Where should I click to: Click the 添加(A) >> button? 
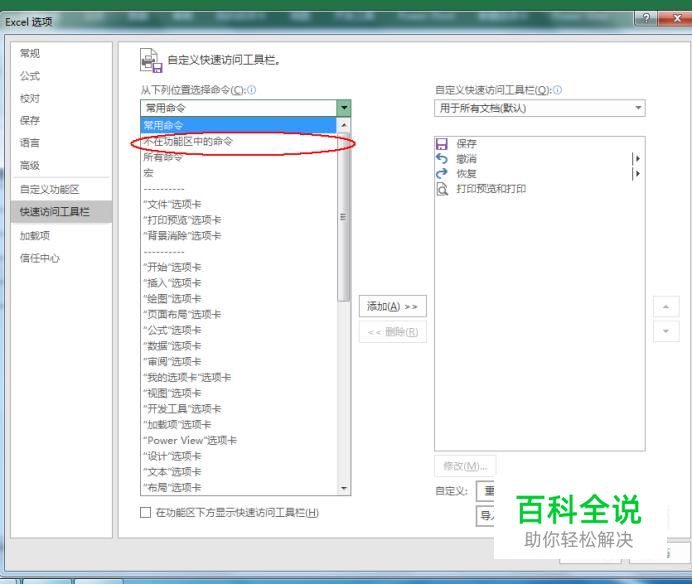coord(393,306)
